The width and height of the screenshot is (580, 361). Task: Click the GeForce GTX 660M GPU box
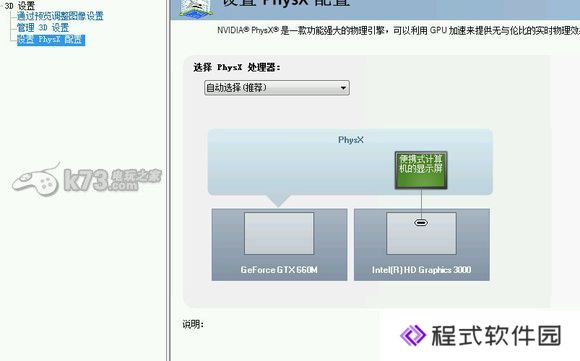click(279, 244)
